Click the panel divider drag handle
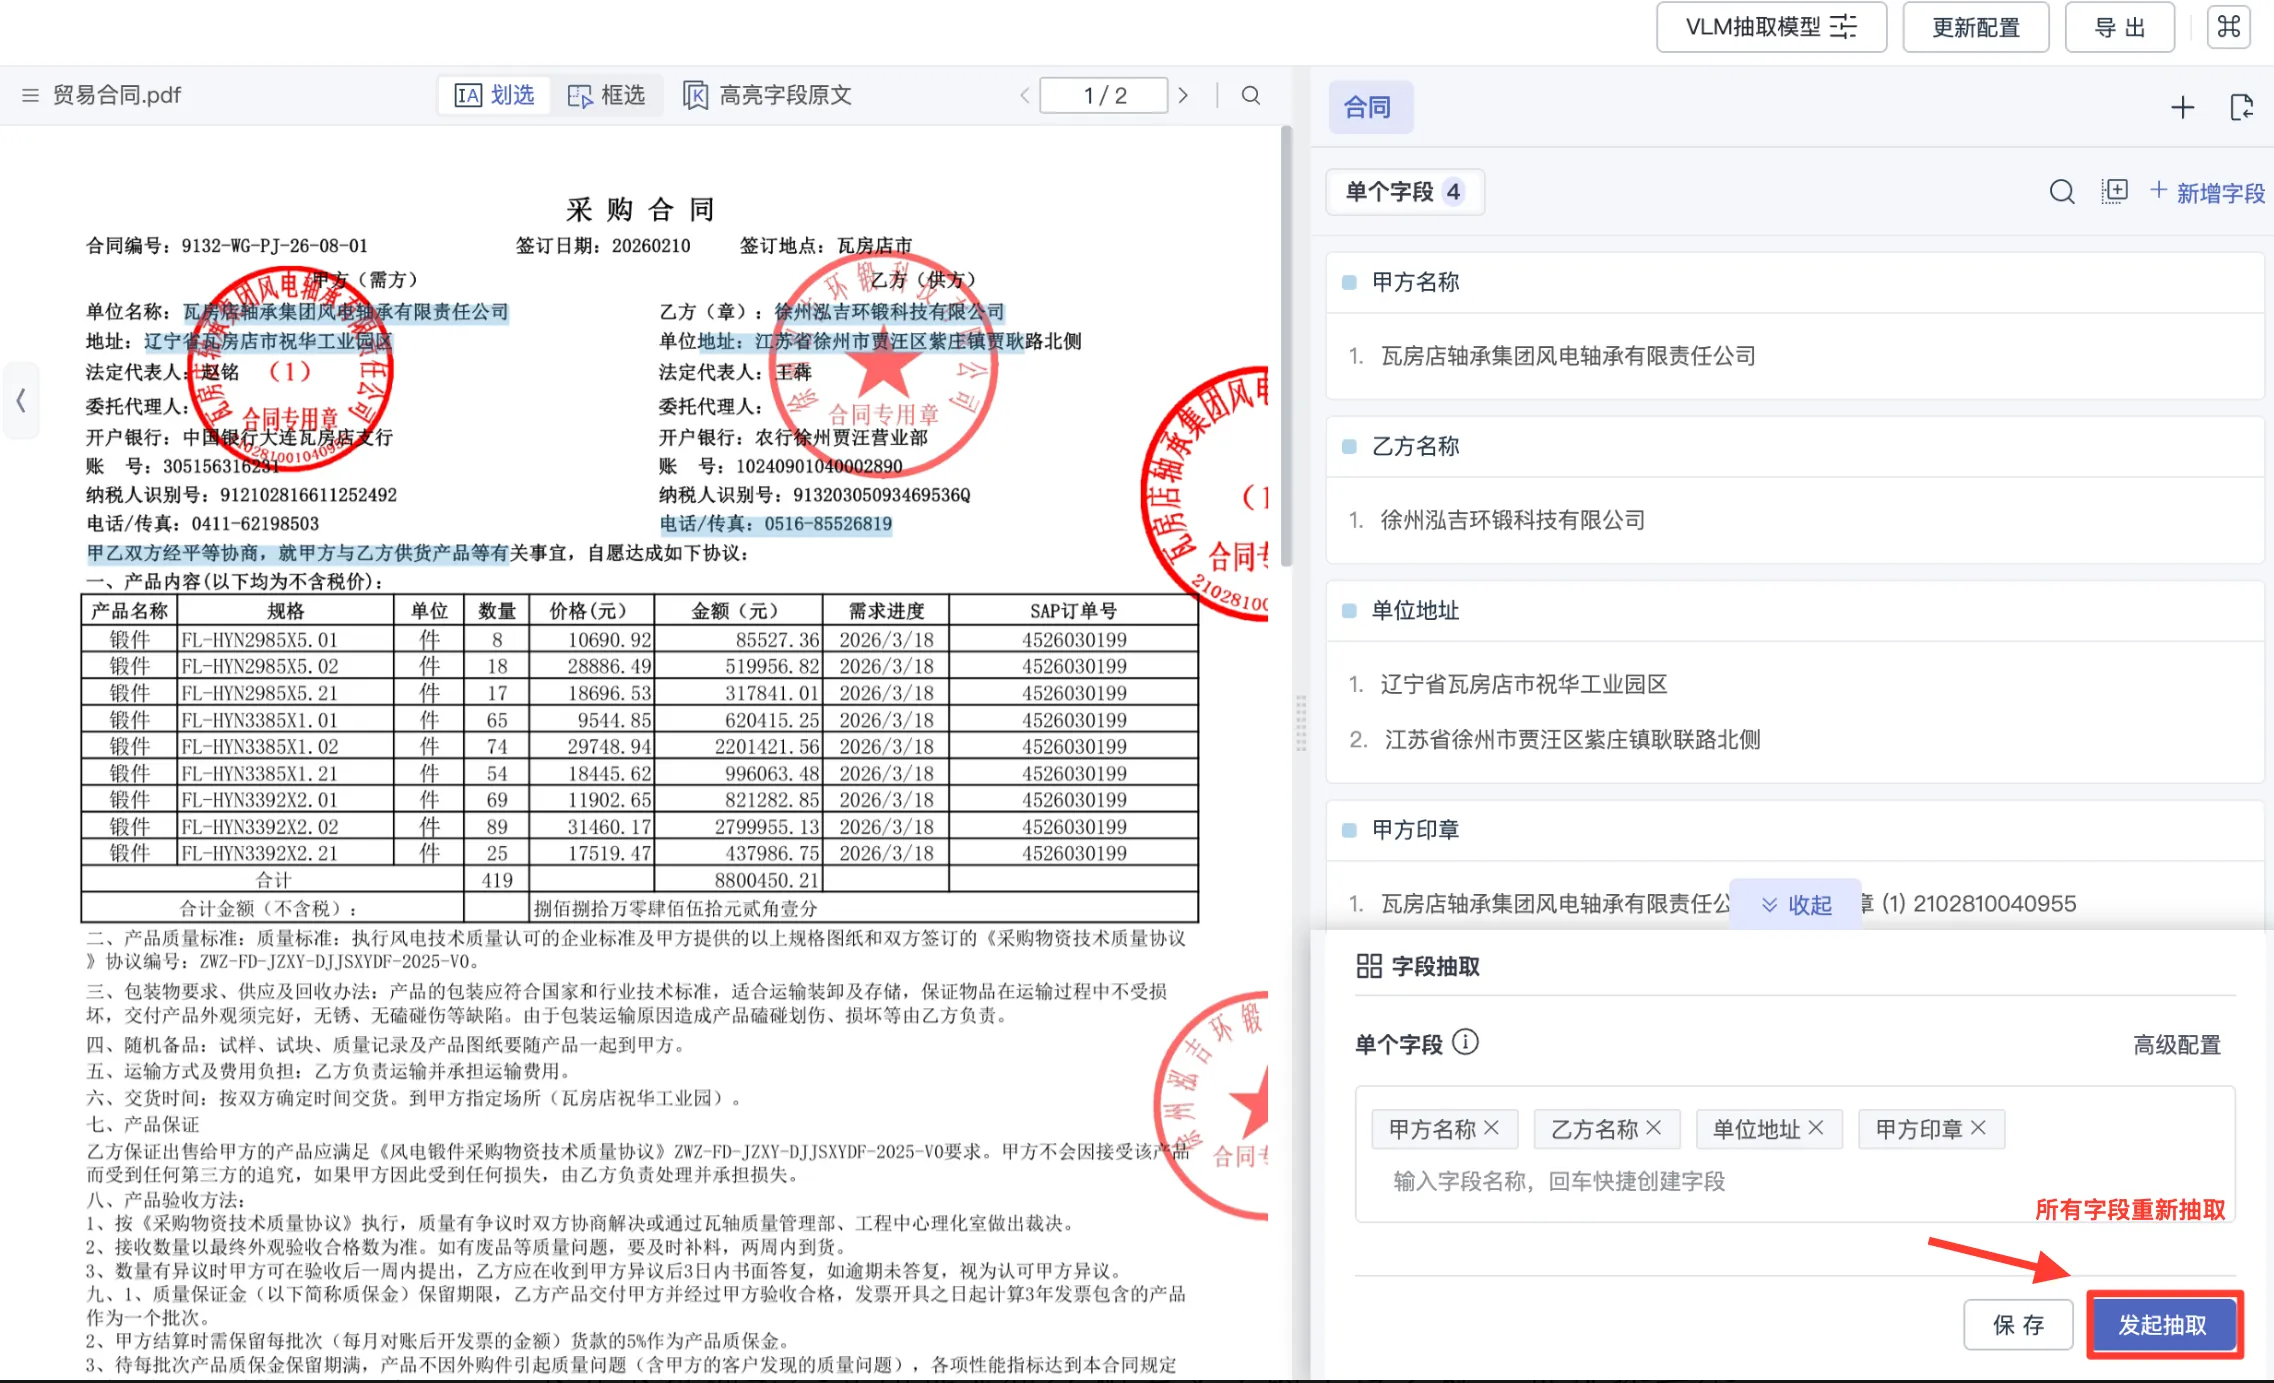Image resolution: width=2274 pixels, height=1383 pixels. 1301,722
